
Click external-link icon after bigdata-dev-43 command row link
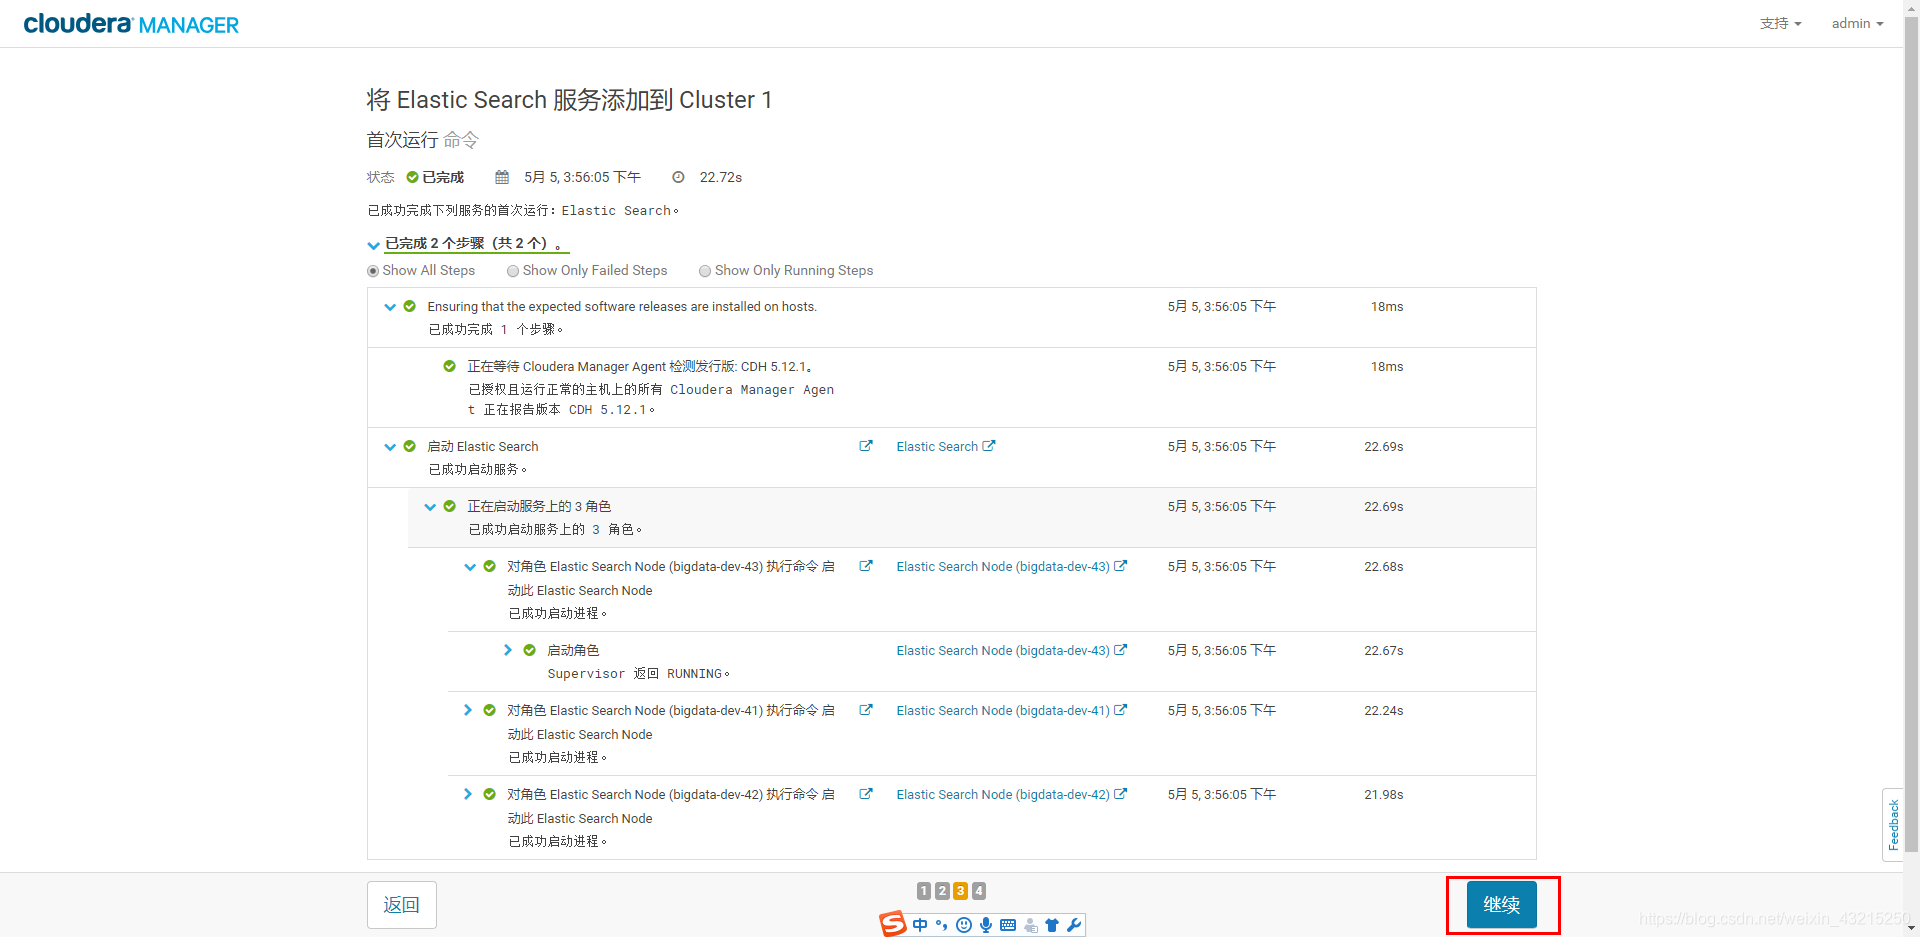click(1121, 566)
